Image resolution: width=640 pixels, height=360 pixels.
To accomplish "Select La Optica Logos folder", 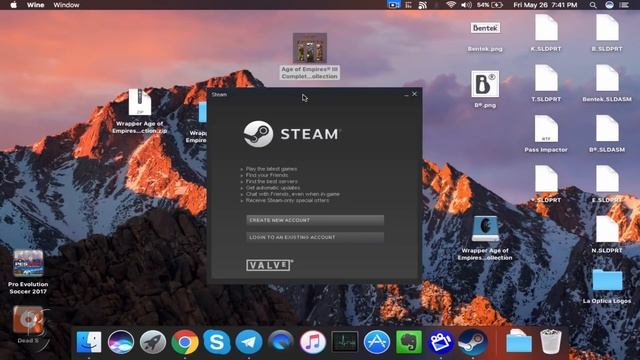I will pos(607,286).
